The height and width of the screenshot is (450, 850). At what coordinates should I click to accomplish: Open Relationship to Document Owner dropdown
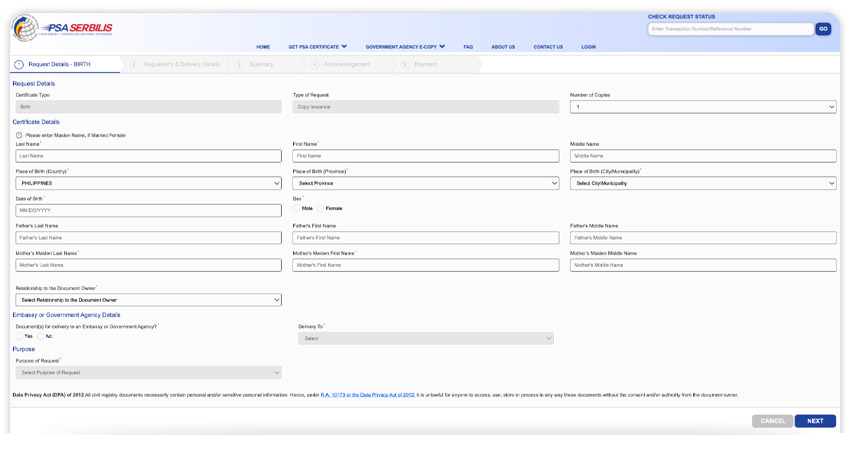pyautogui.click(x=149, y=300)
